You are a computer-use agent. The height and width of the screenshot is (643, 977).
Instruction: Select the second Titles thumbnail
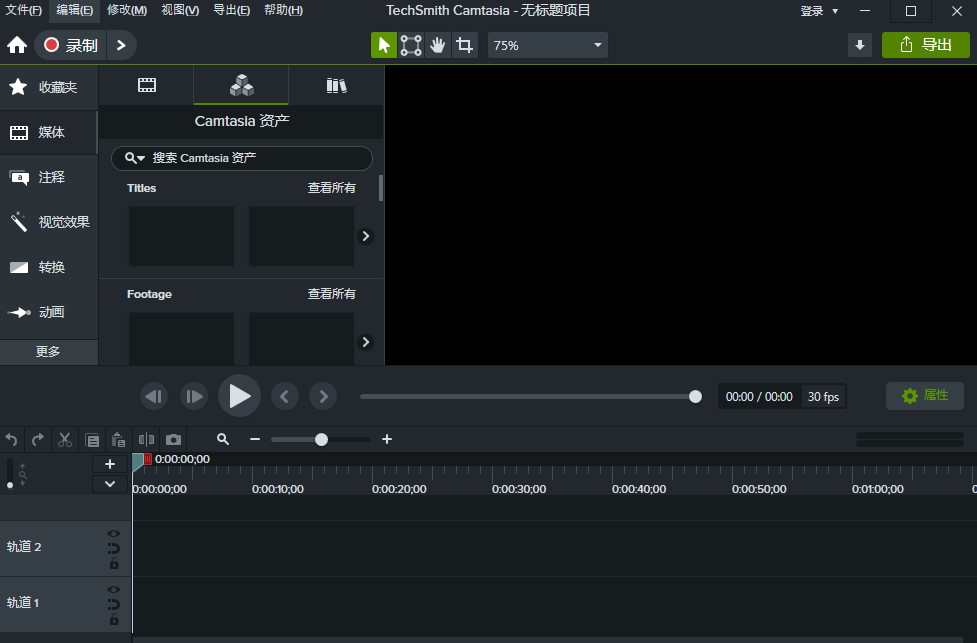pyautogui.click(x=302, y=236)
